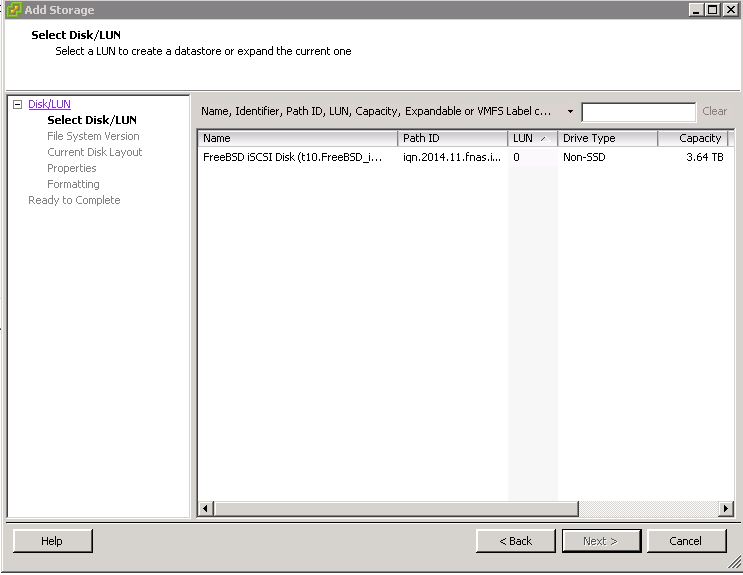
Task: Sort by the Capacity column header
Action: pos(692,138)
